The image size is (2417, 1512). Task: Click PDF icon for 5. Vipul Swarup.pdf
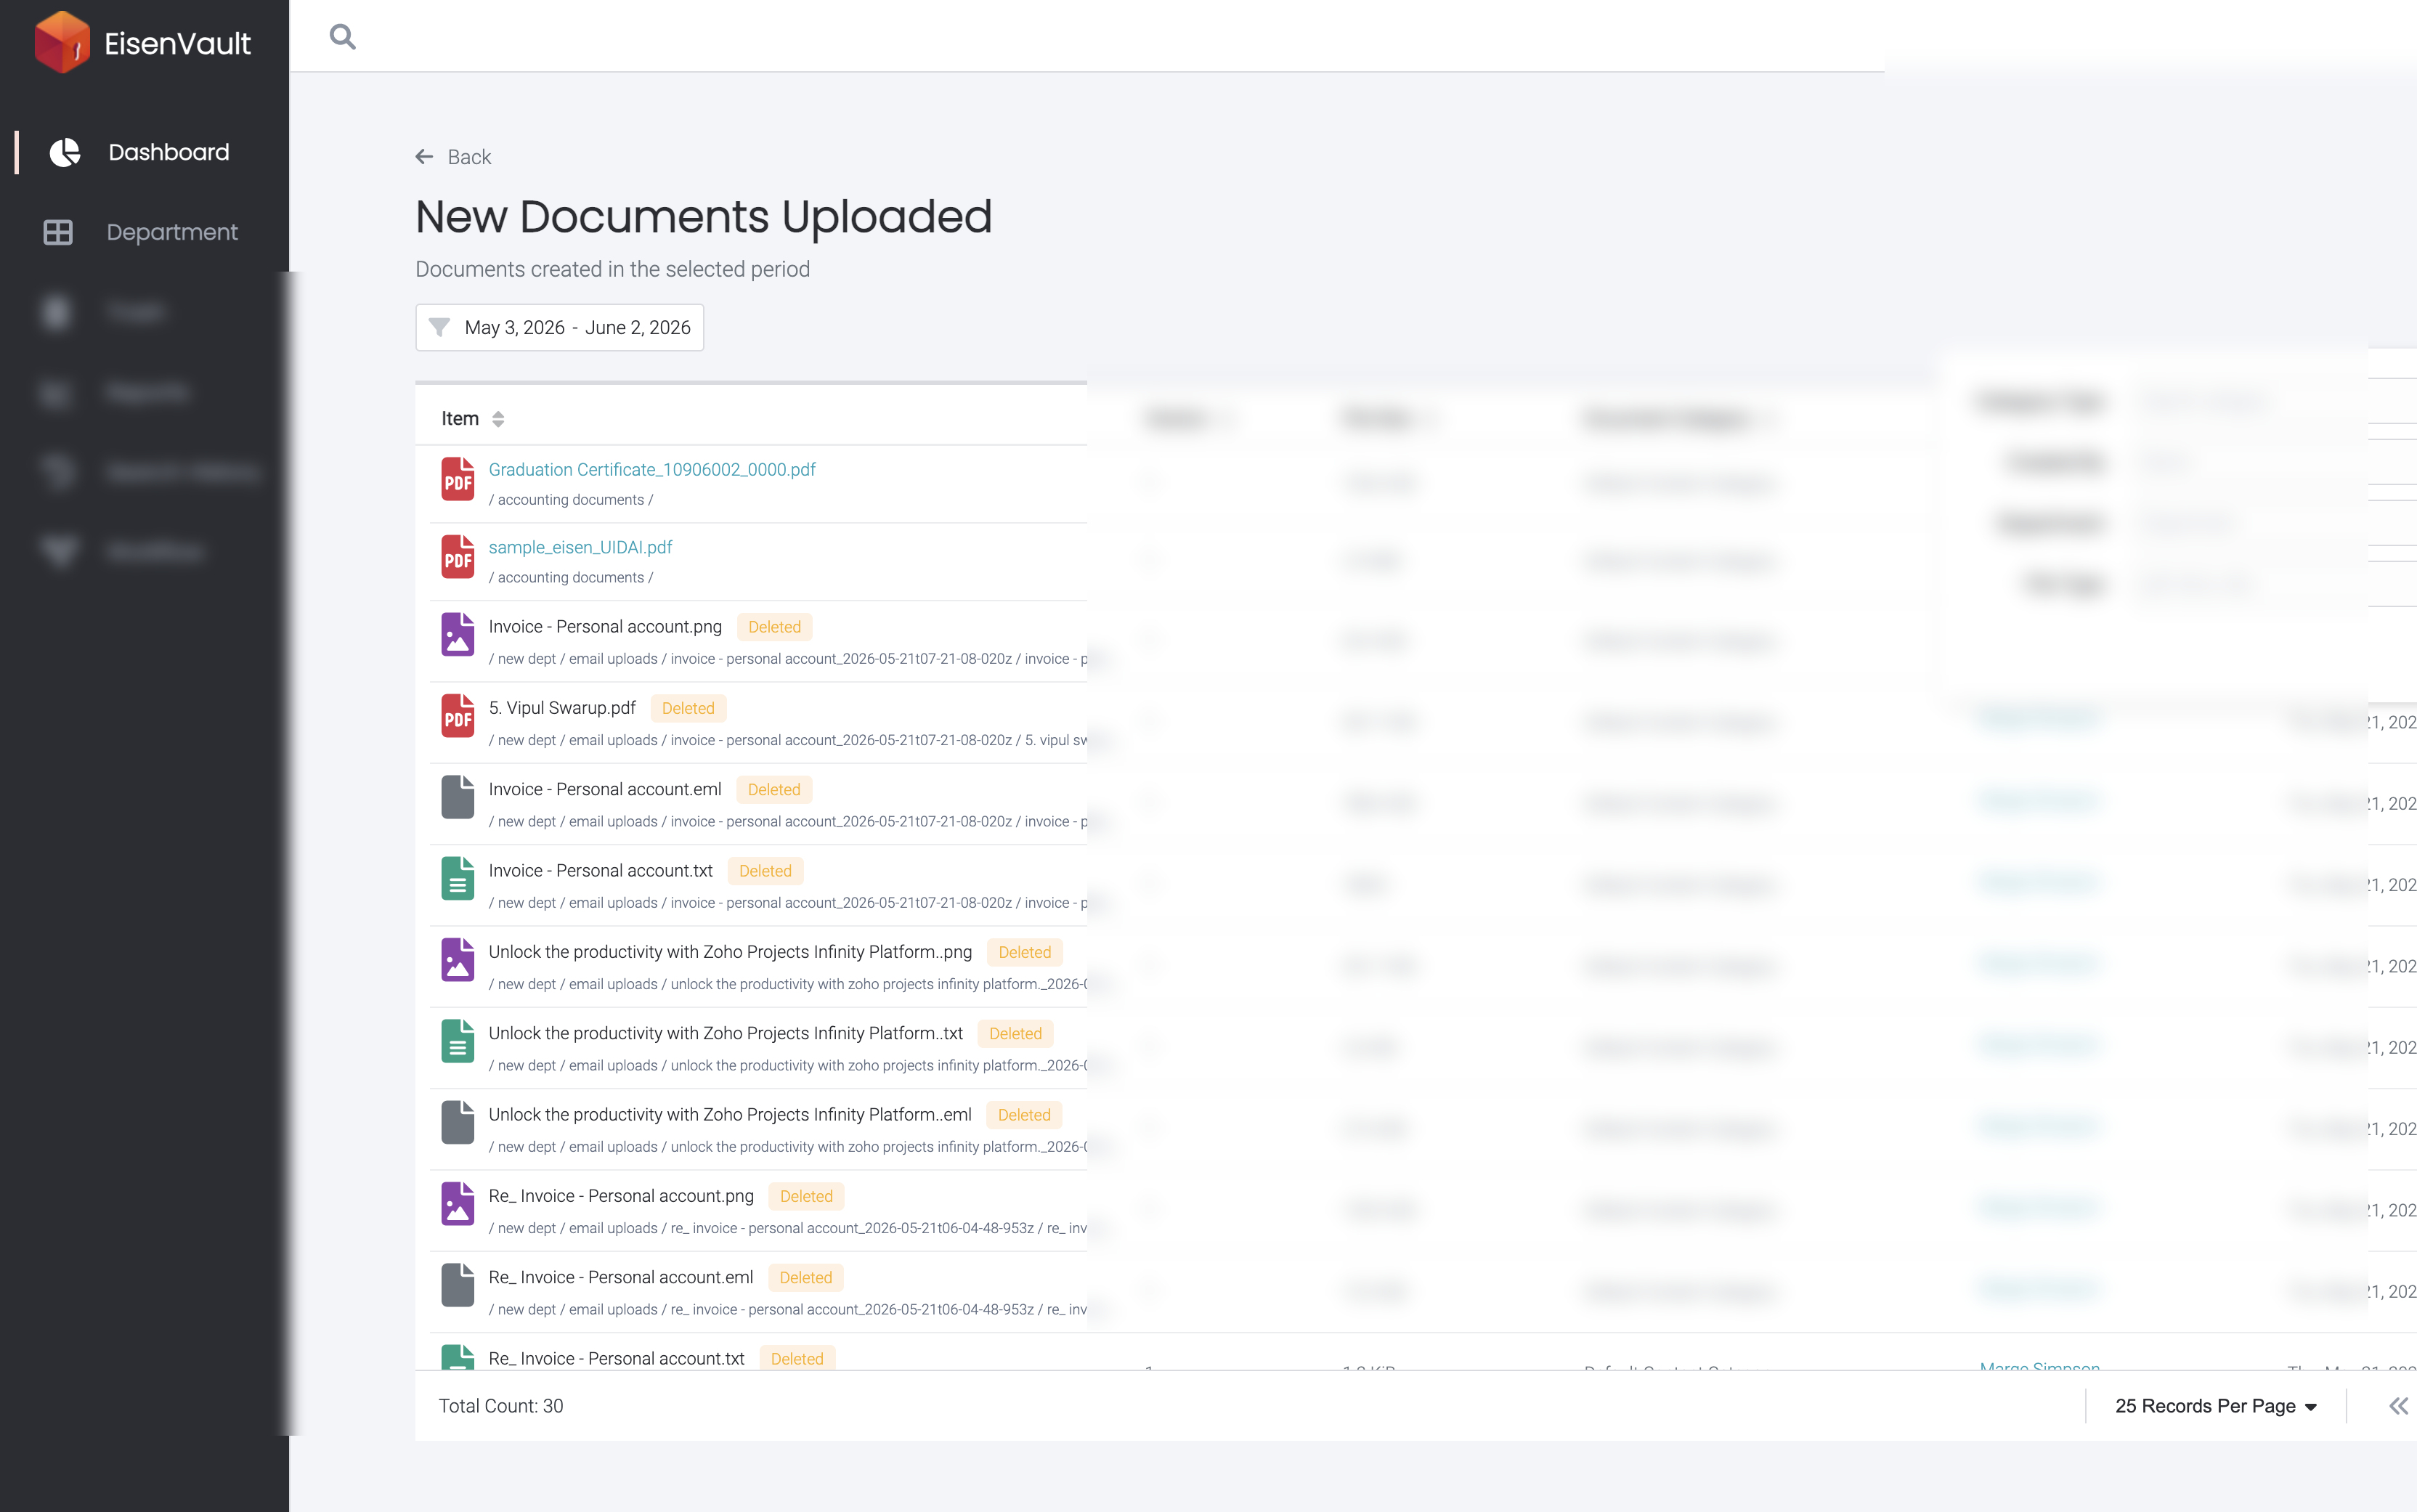click(458, 716)
